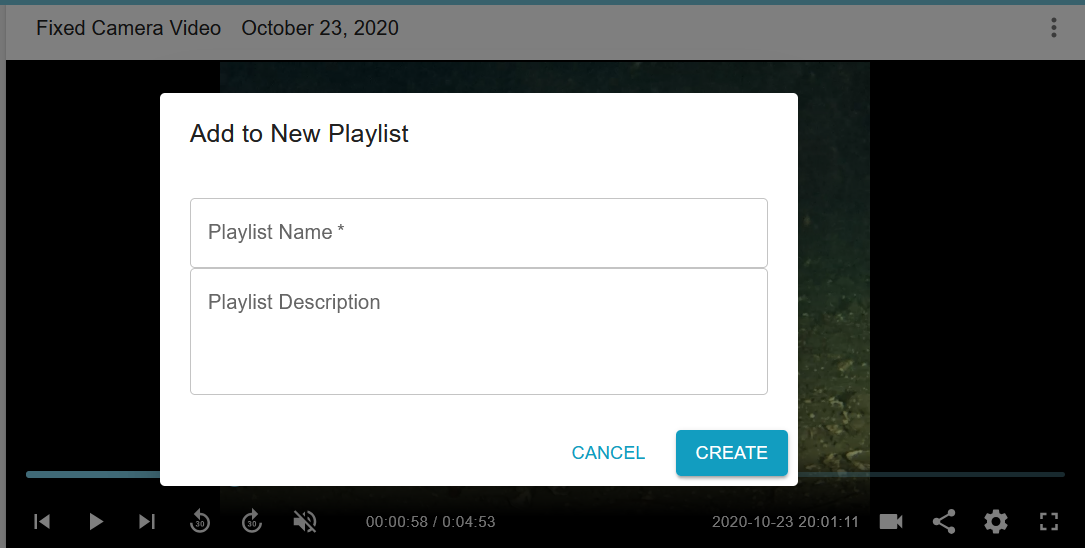
Task: Click the elapsed time 00:00:58 display
Action: point(396,522)
